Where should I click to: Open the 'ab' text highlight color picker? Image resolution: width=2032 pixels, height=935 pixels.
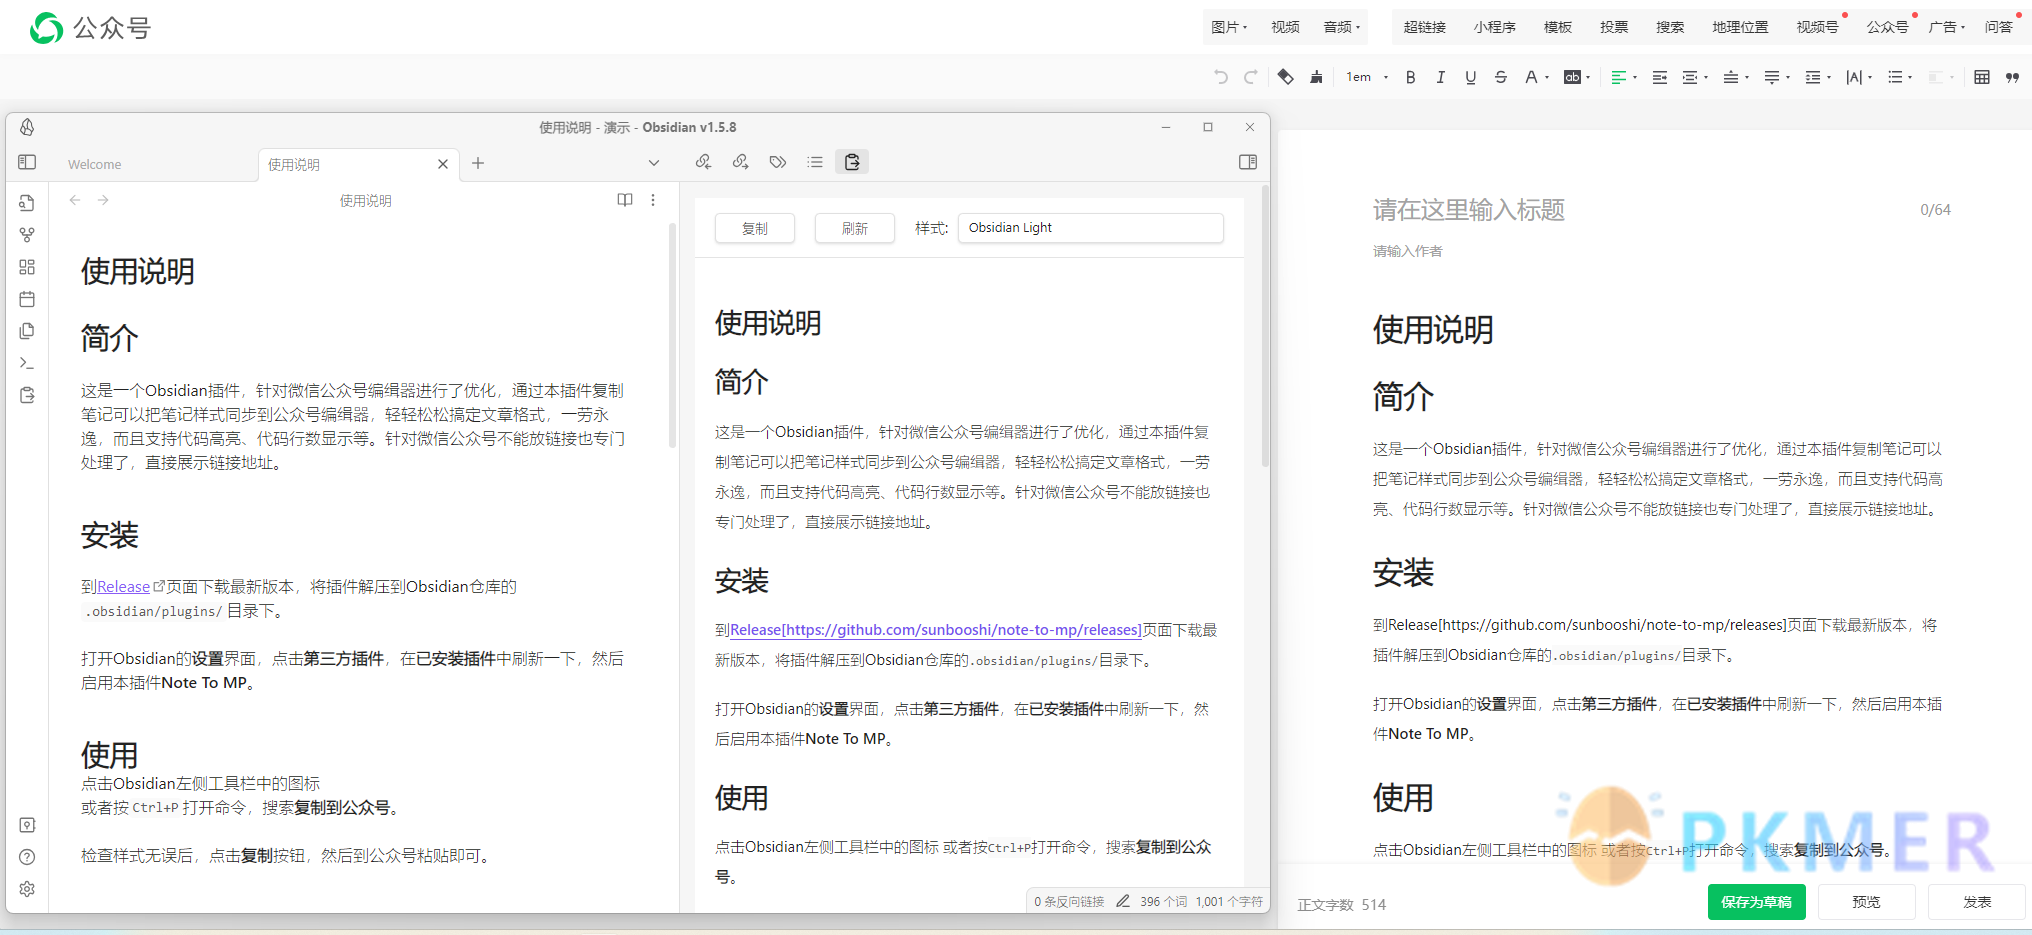pyautogui.click(x=1577, y=77)
